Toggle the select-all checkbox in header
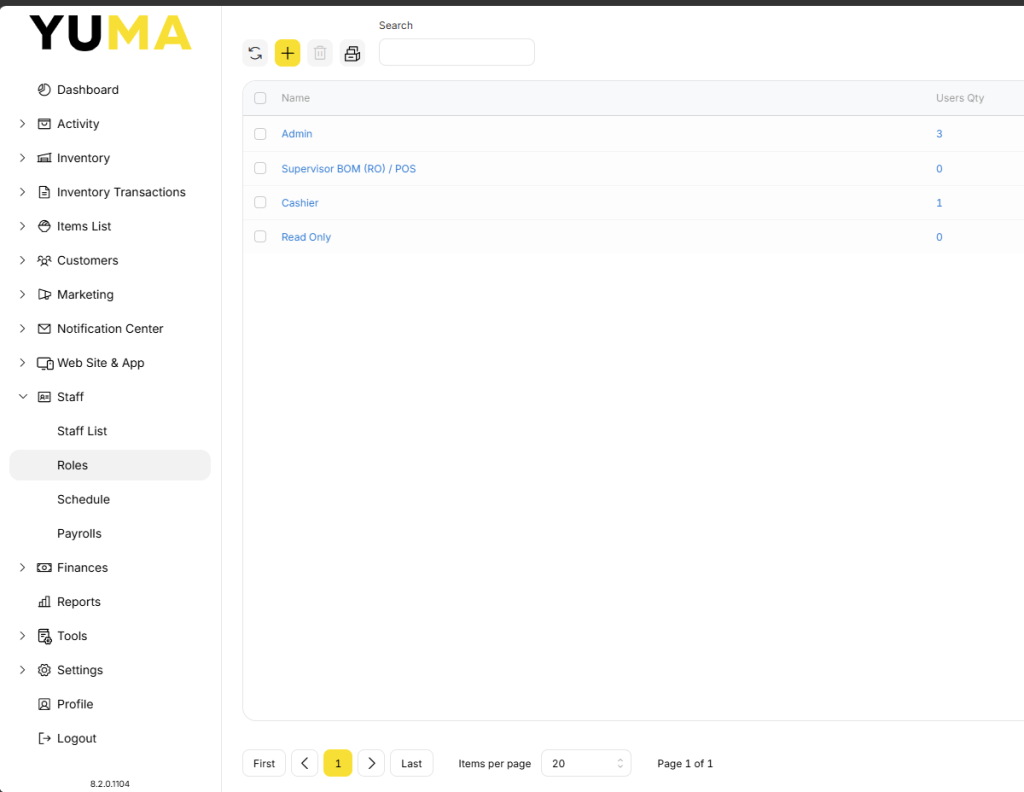The image size is (1024, 792). (x=260, y=98)
